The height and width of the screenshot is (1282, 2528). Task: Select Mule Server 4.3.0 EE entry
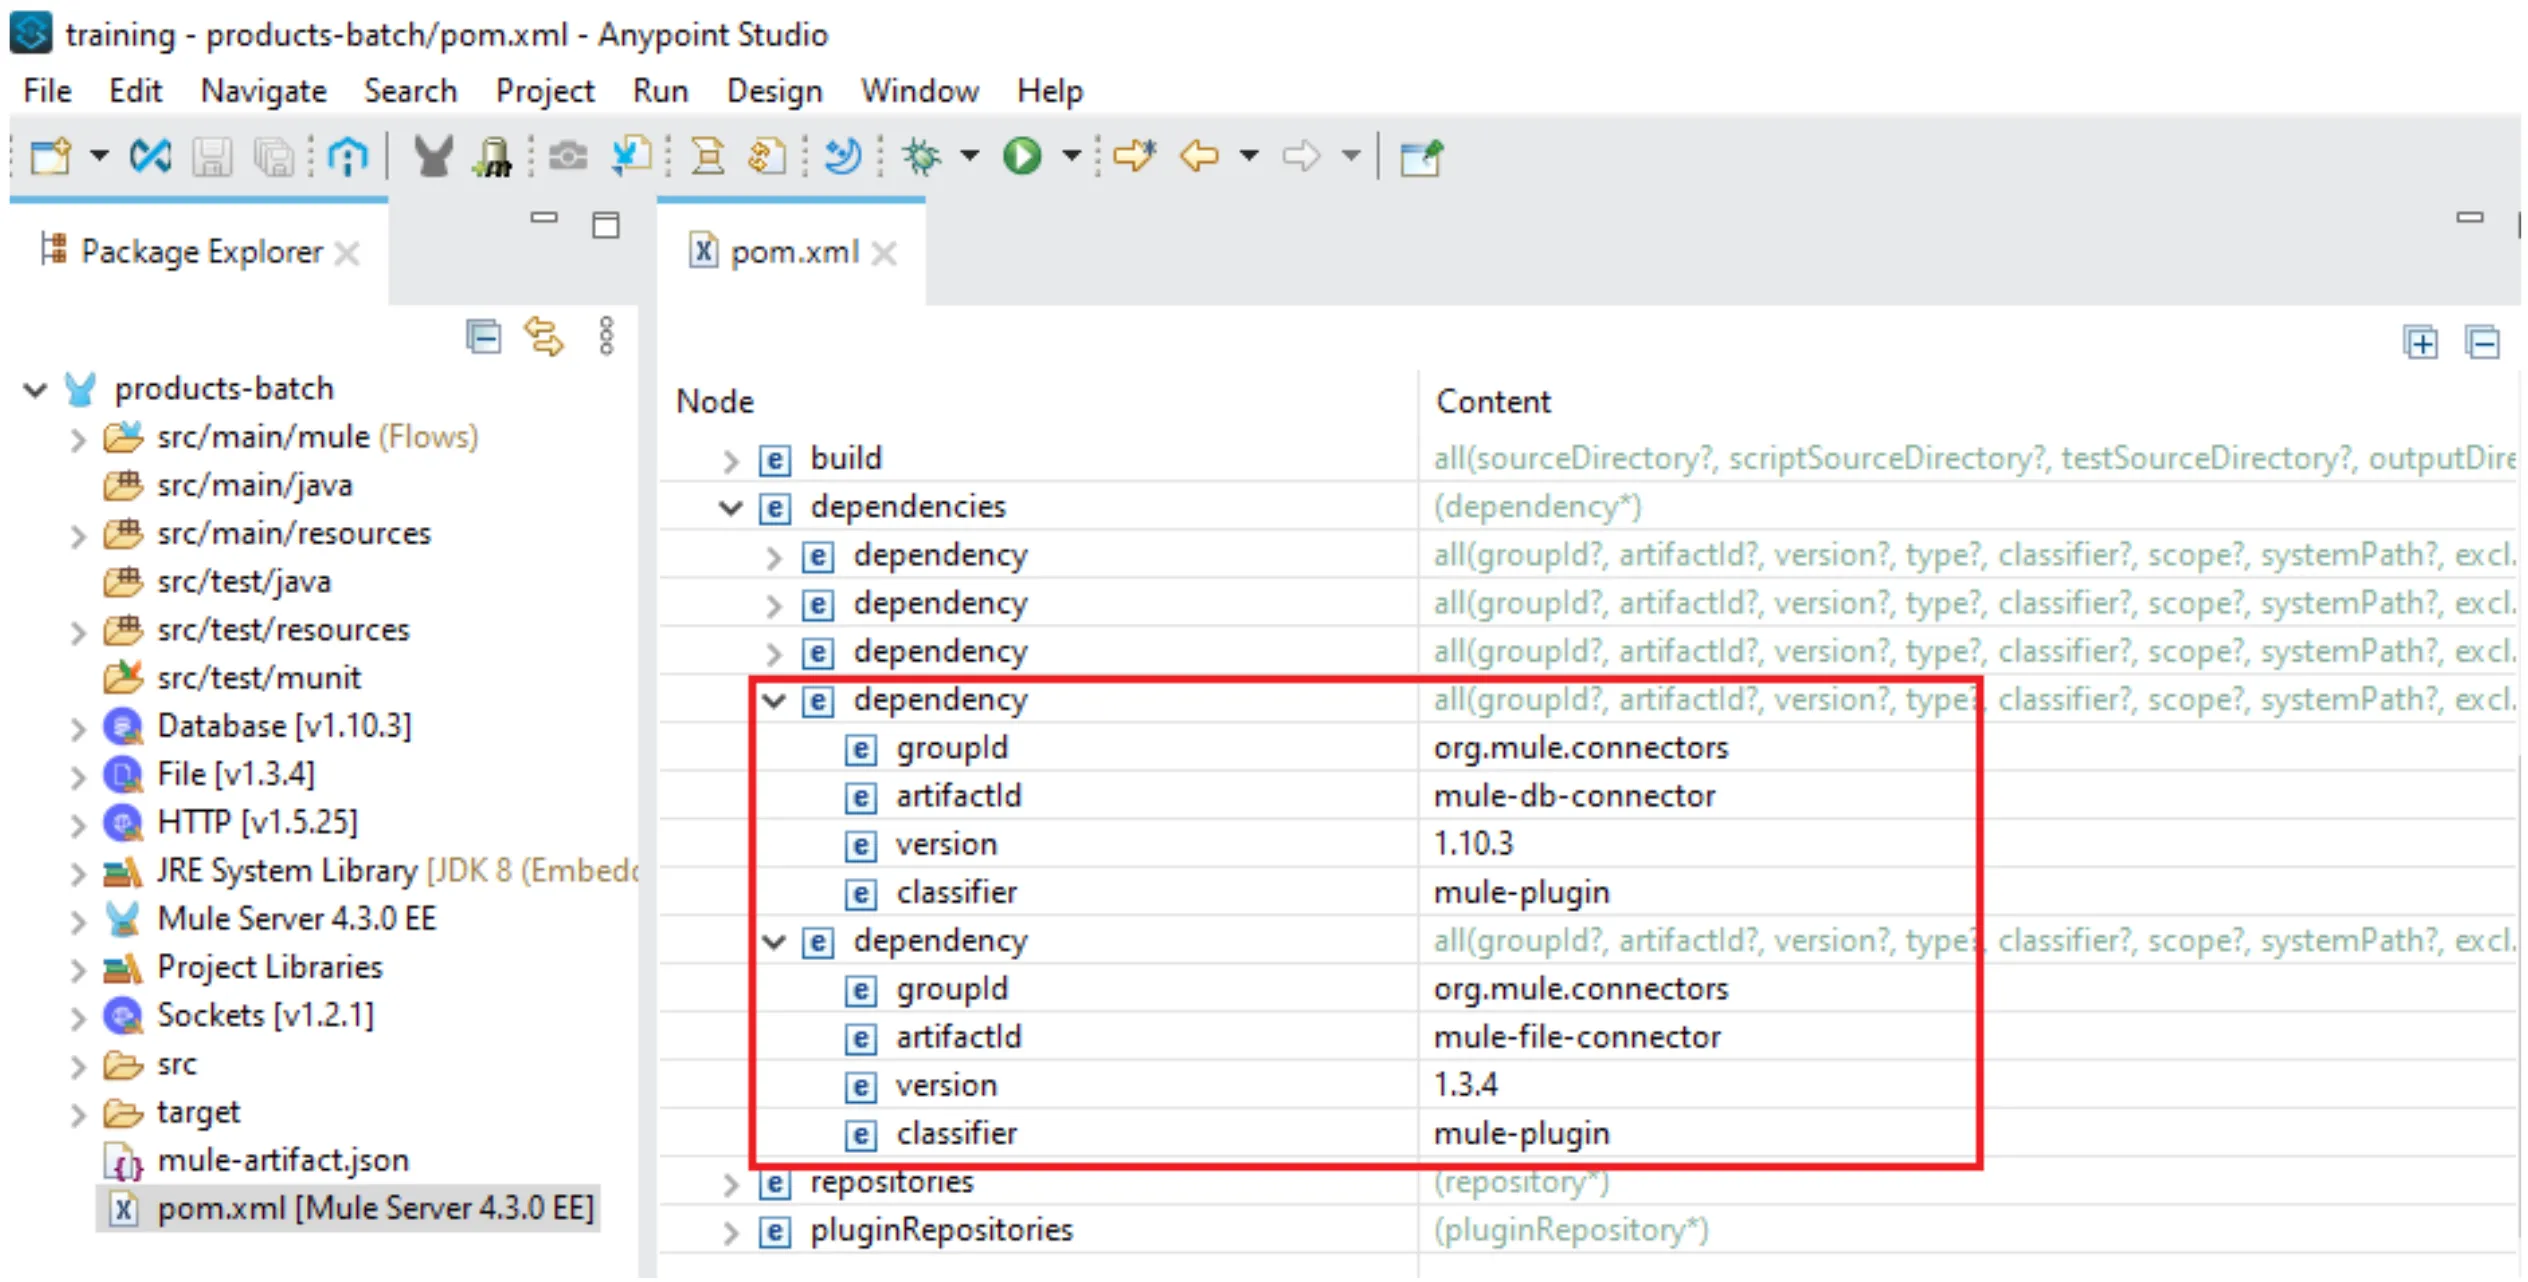[x=296, y=919]
